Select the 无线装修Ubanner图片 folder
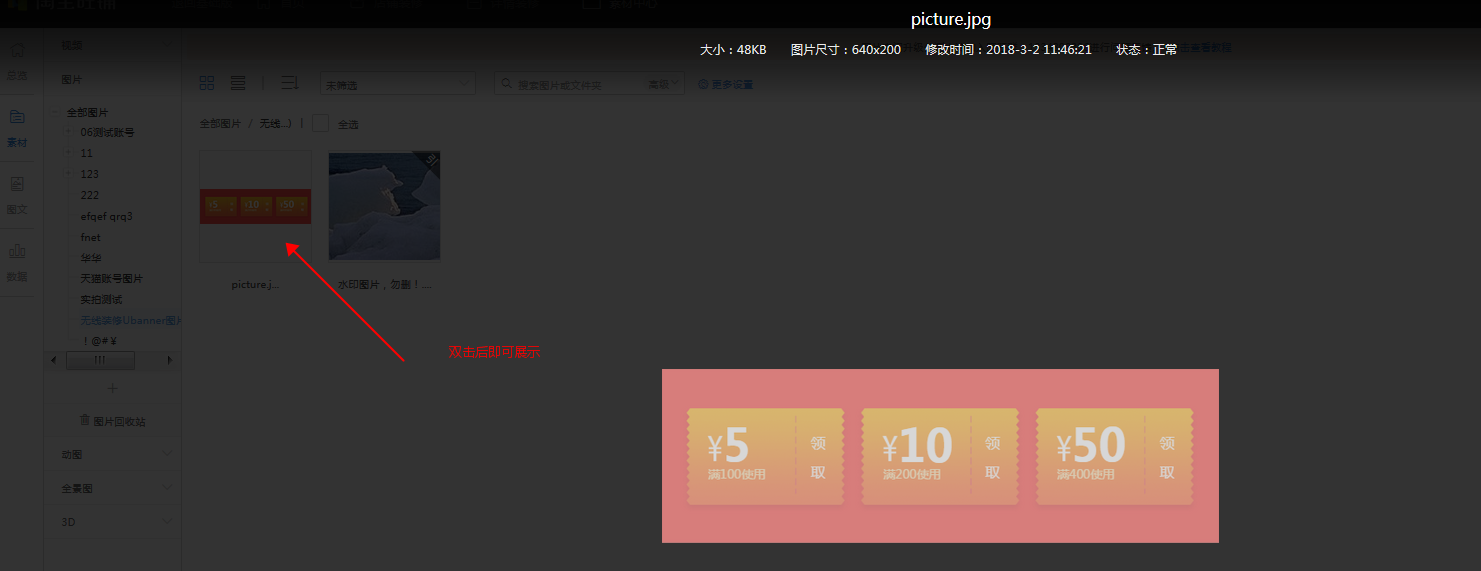 pos(131,320)
